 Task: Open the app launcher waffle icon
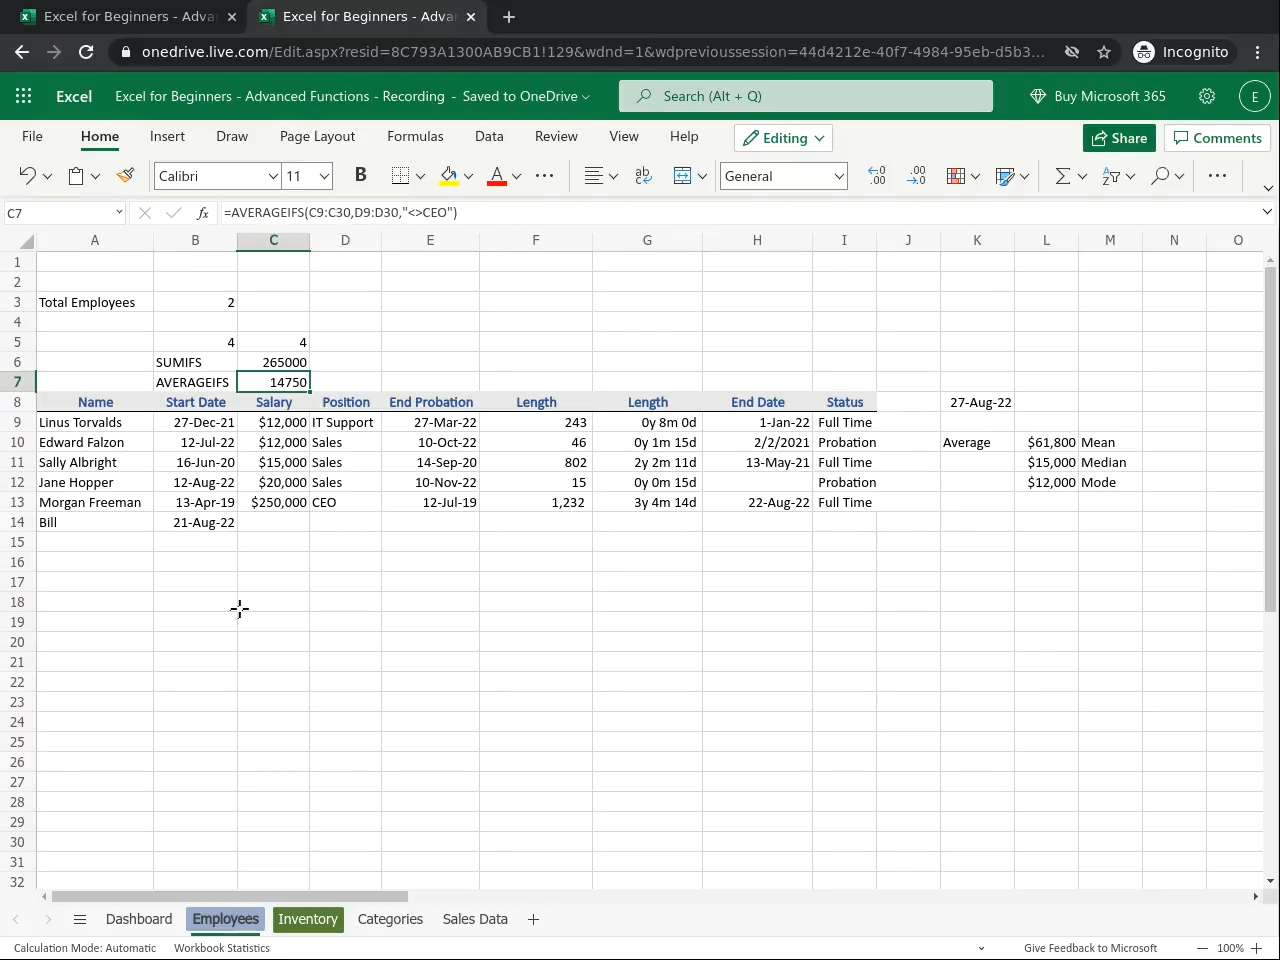click(24, 96)
